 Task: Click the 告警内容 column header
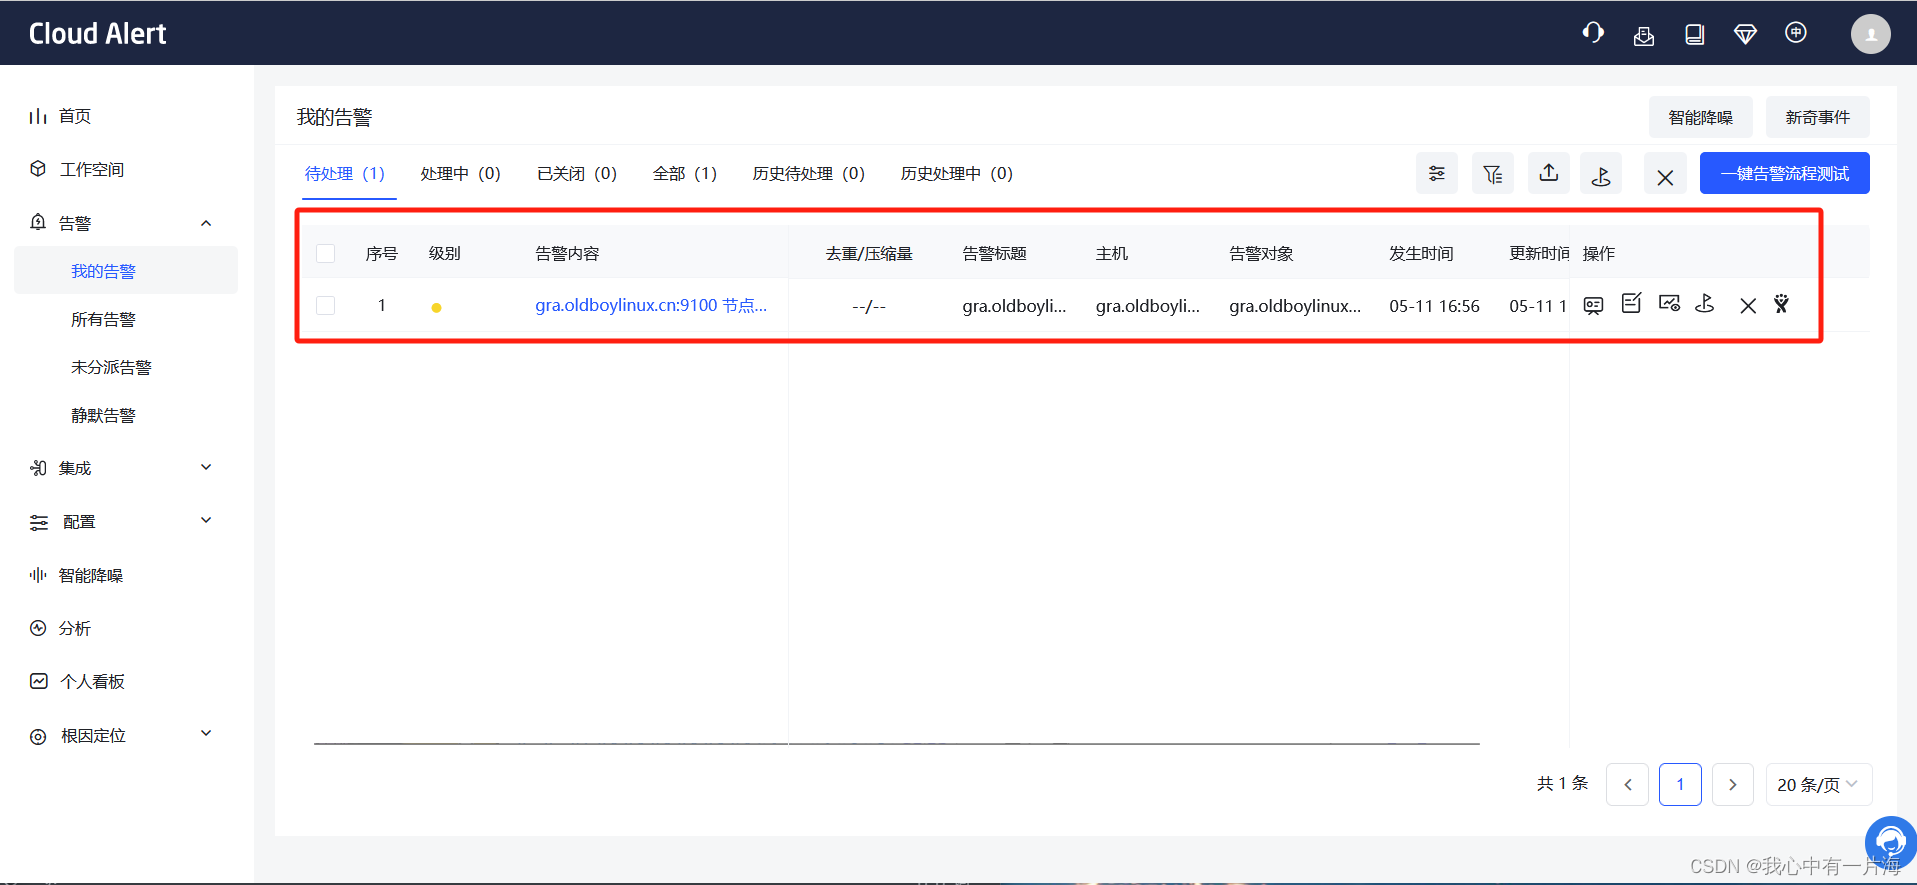(x=567, y=254)
